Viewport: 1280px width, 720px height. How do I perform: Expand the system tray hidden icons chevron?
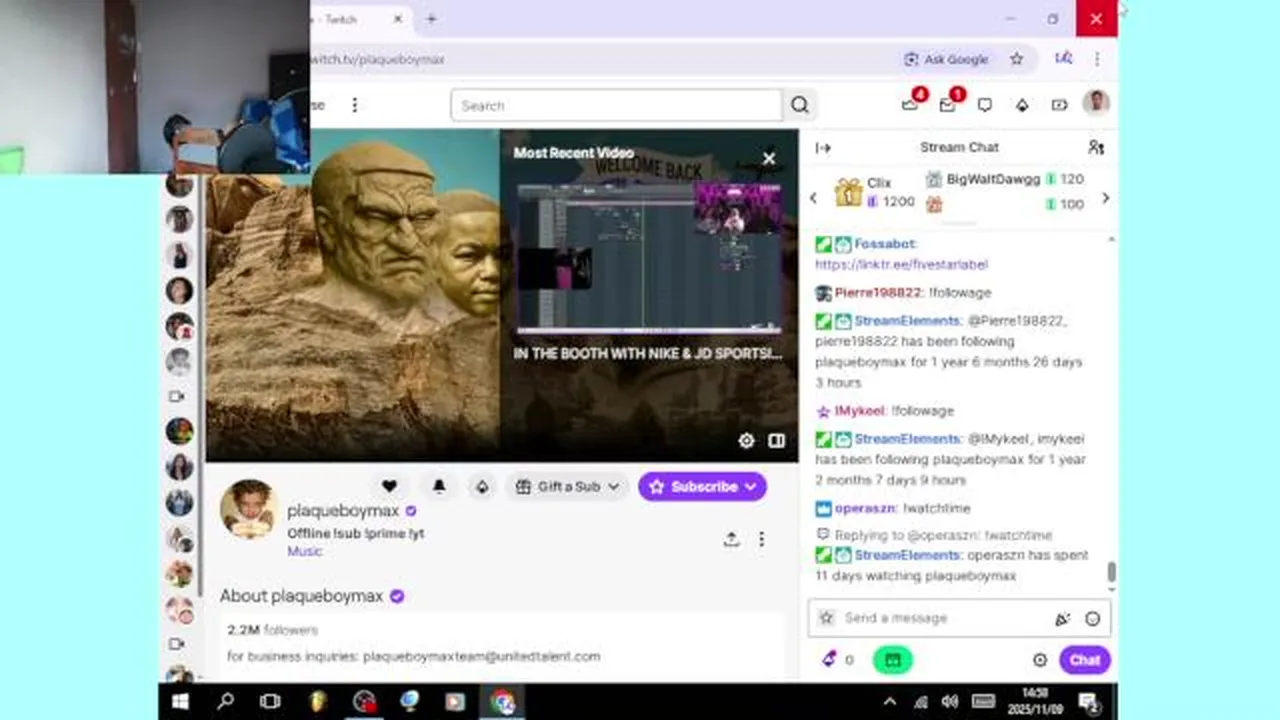[890, 702]
